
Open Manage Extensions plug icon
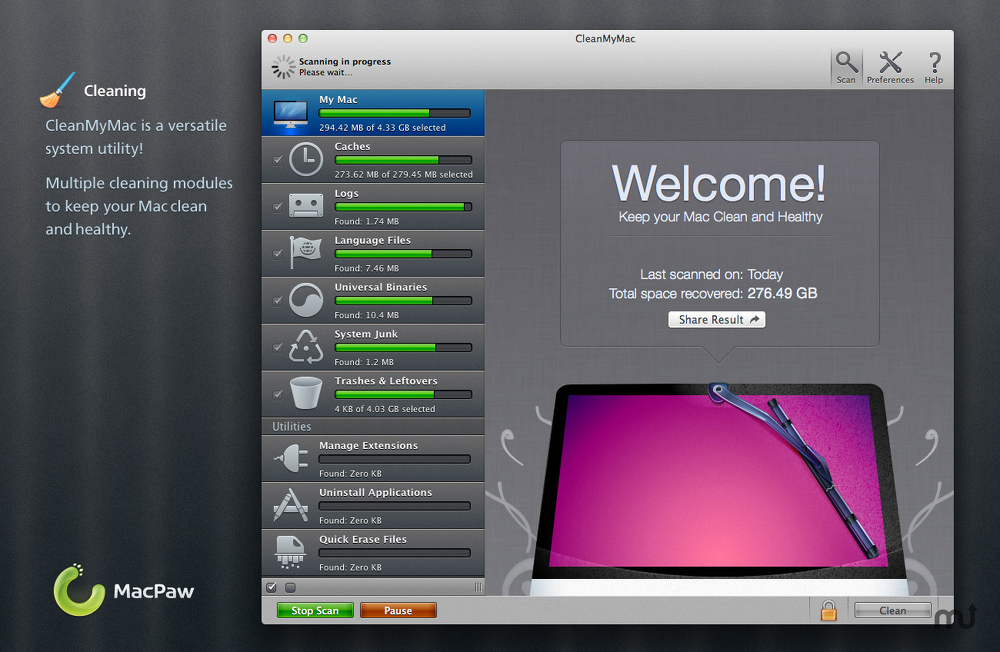(291, 458)
